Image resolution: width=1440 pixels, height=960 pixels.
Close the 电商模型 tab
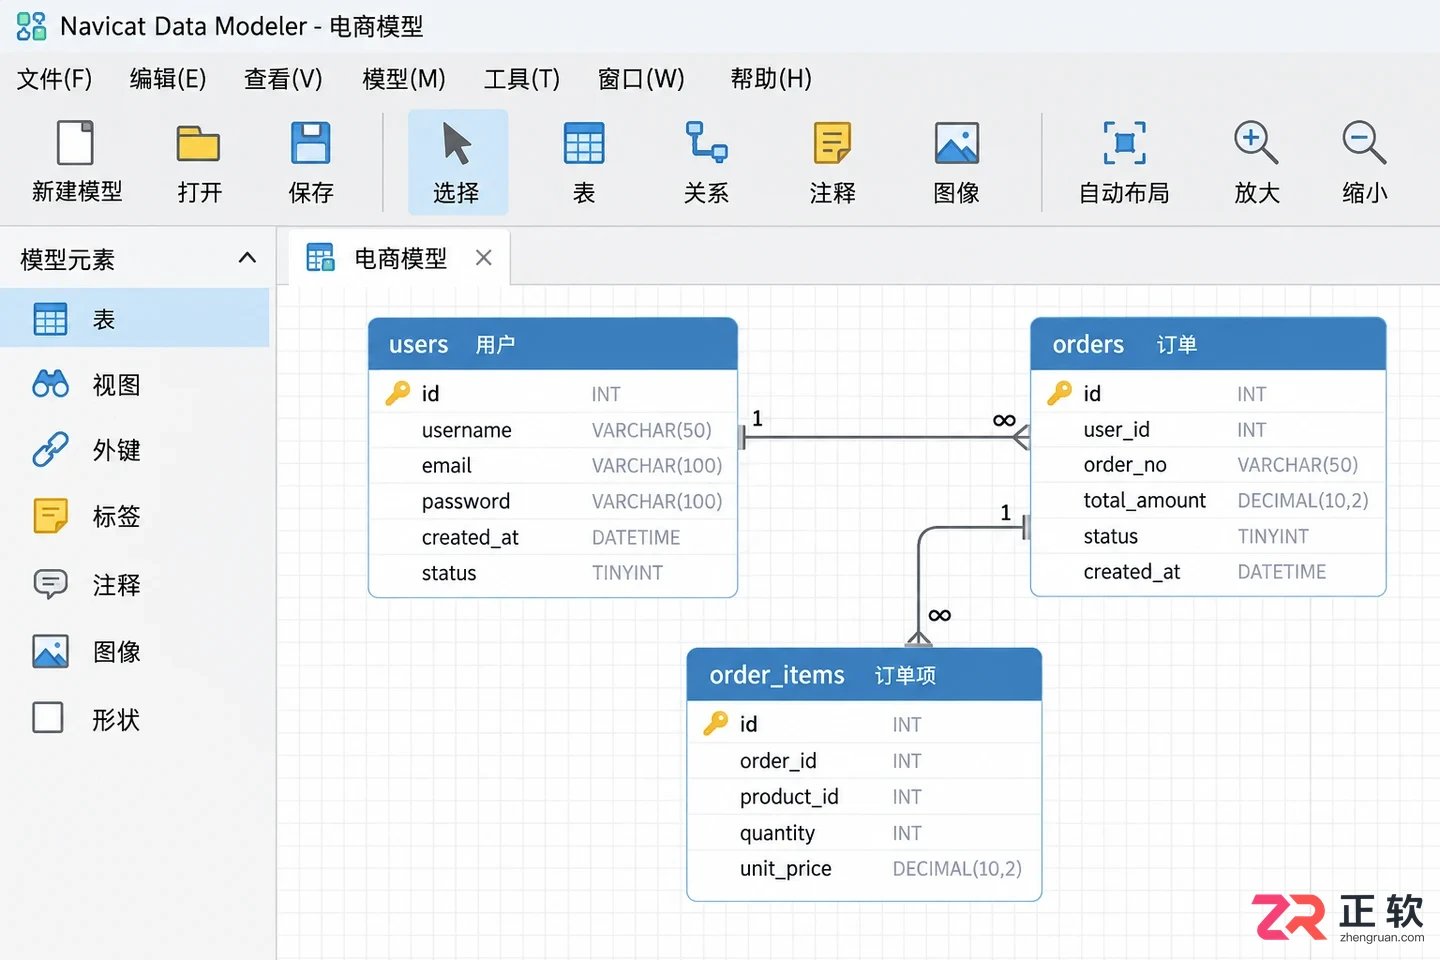pyautogui.click(x=484, y=258)
